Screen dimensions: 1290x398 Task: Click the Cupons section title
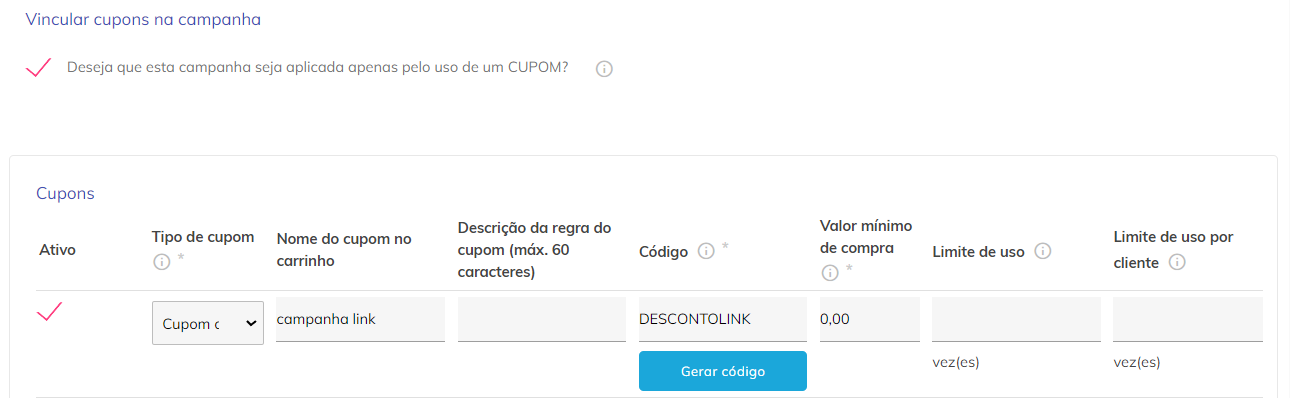pyautogui.click(x=65, y=193)
